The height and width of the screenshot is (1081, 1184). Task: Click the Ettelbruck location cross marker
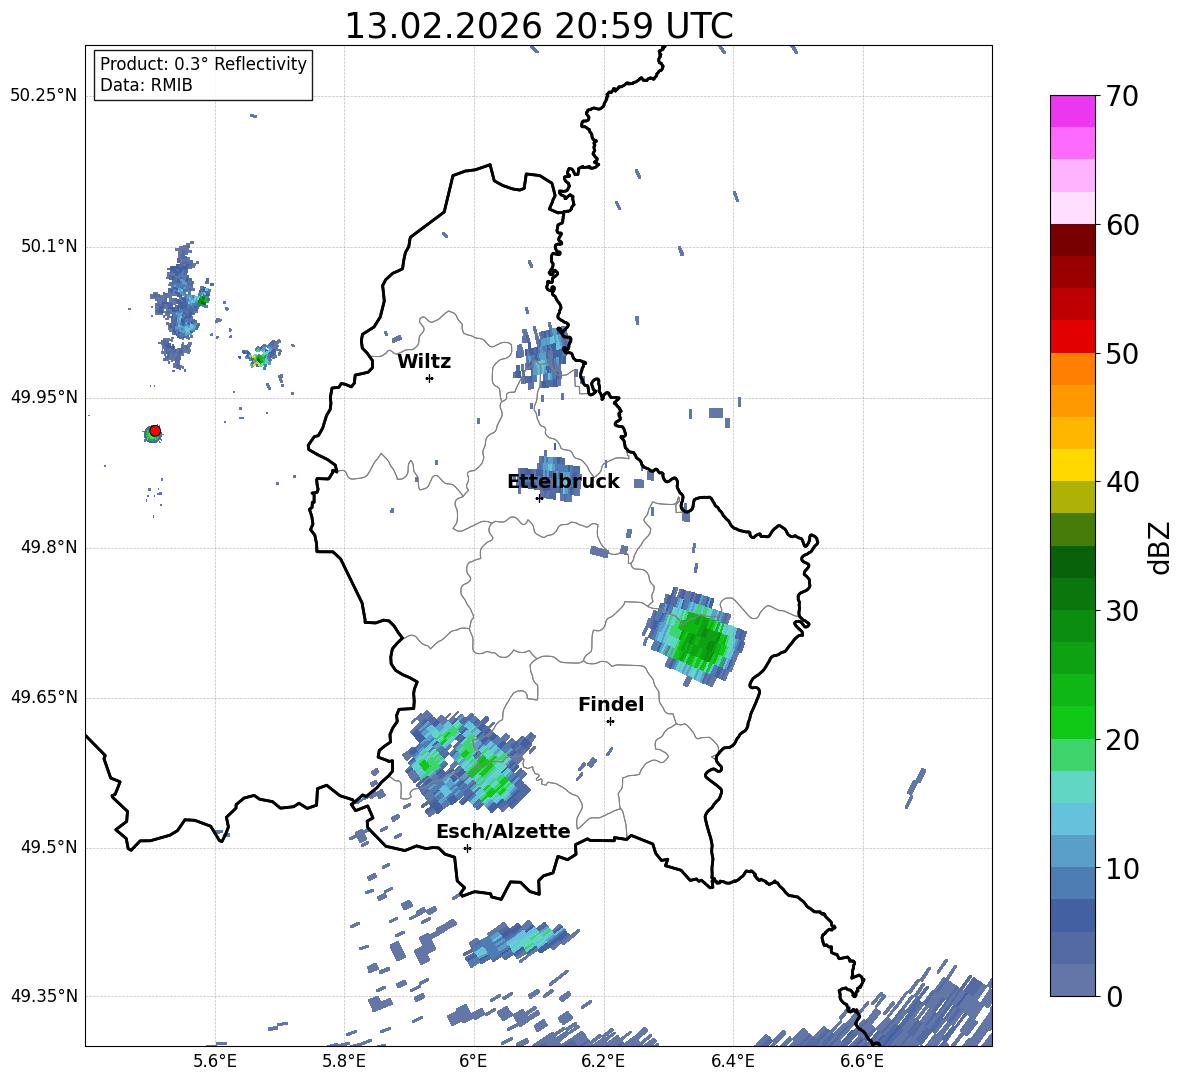pyautogui.click(x=539, y=498)
